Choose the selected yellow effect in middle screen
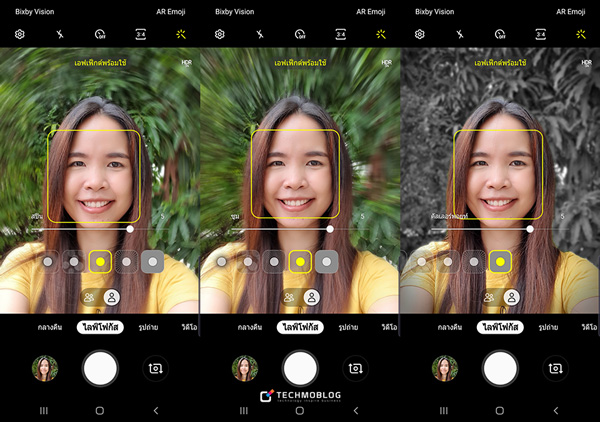 click(x=299, y=262)
